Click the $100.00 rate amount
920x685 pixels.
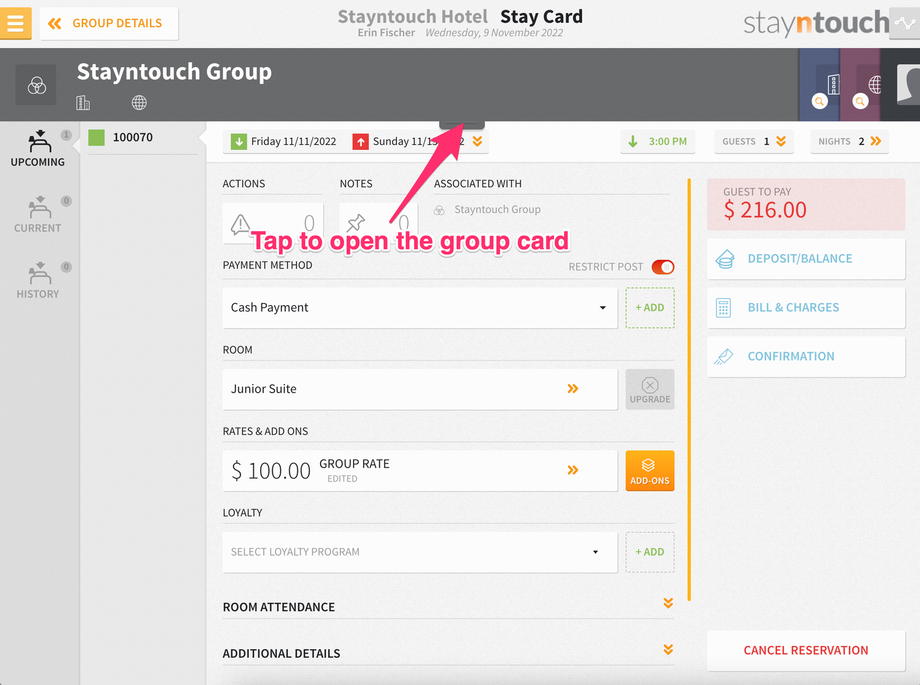[270, 471]
